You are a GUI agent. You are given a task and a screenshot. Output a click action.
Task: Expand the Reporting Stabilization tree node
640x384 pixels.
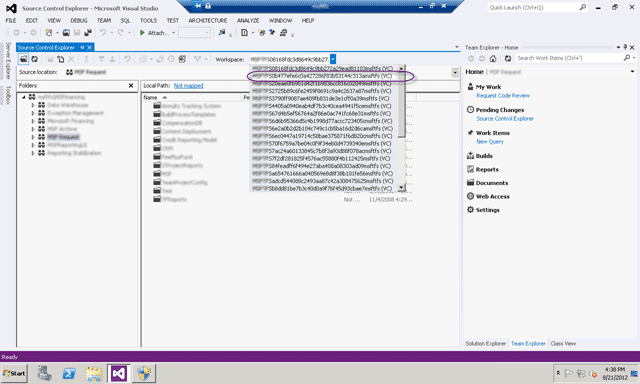[33, 153]
